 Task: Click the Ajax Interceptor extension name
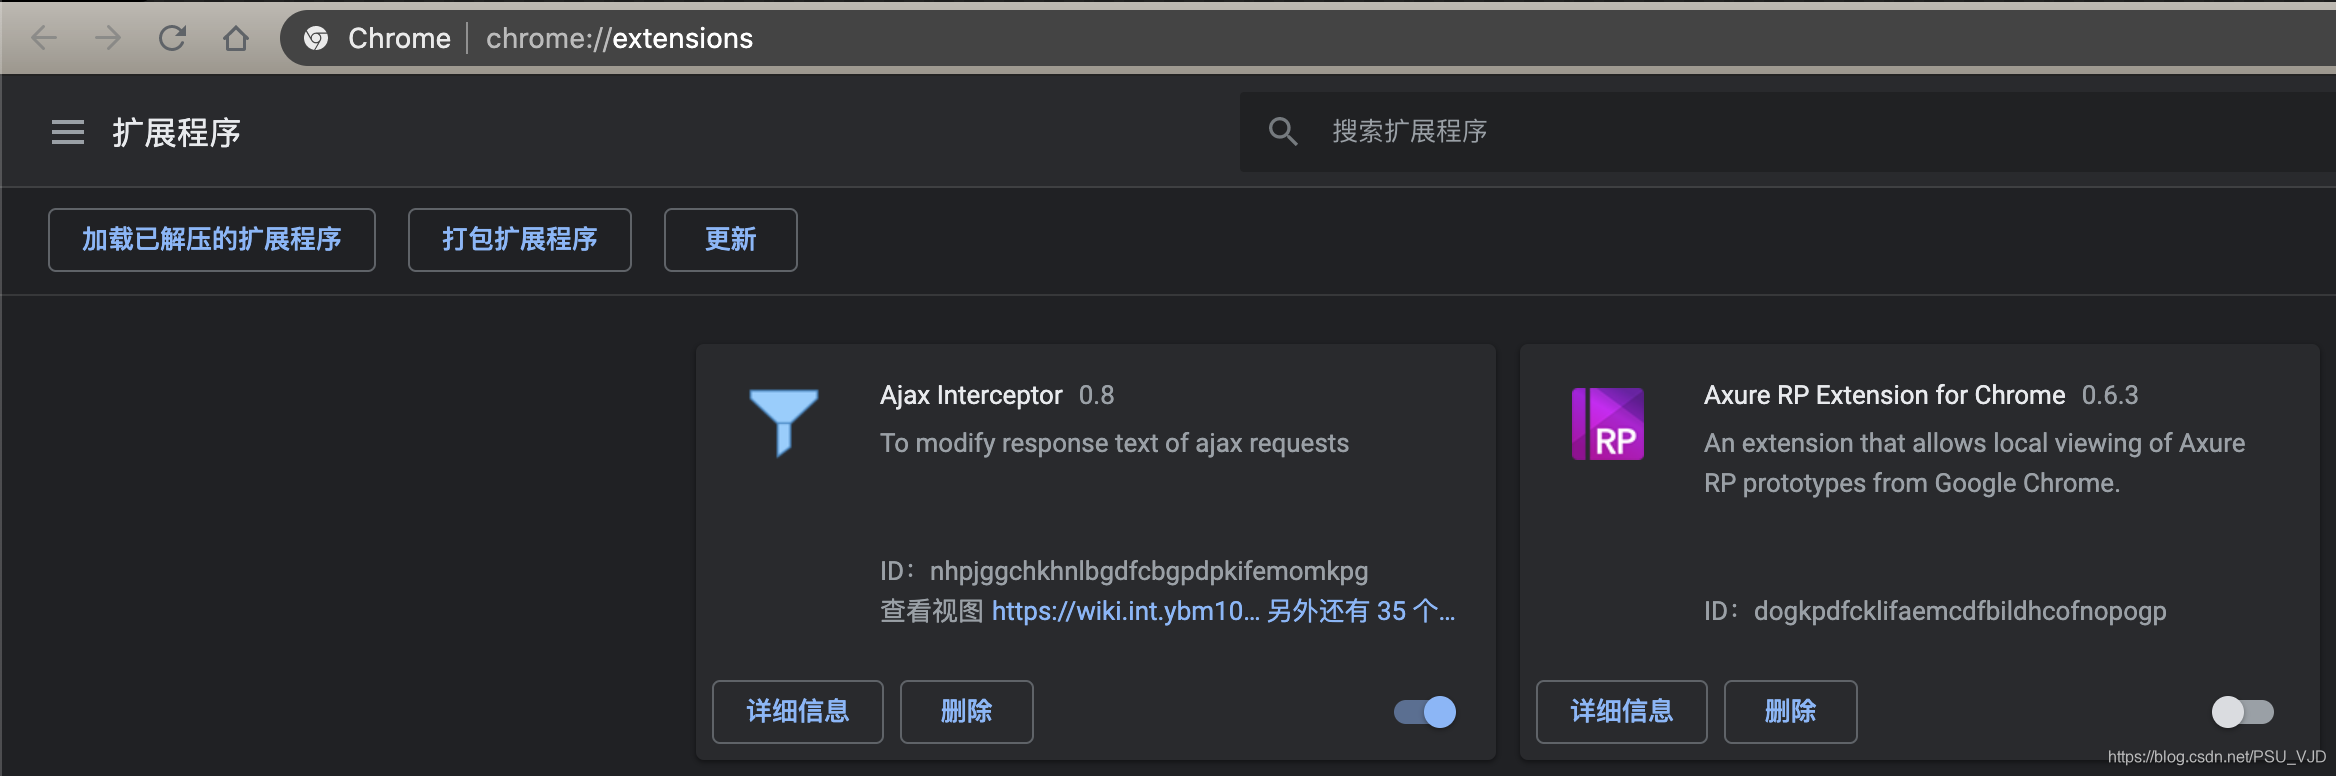point(971,395)
